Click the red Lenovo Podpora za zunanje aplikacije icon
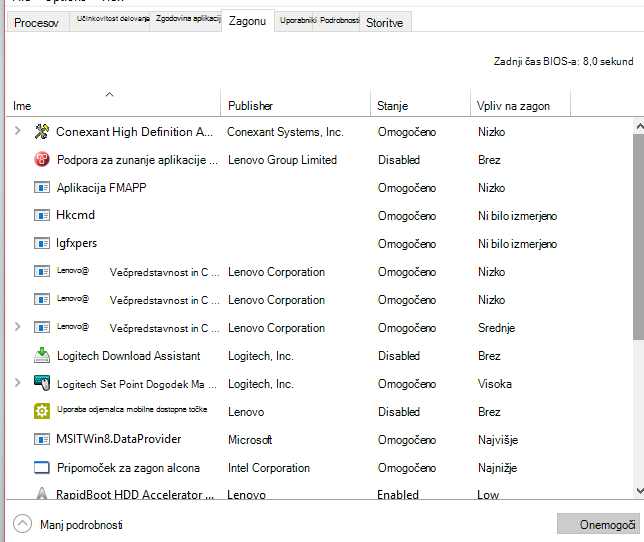Viewport: 644px width, 542px height. tap(42, 160)
